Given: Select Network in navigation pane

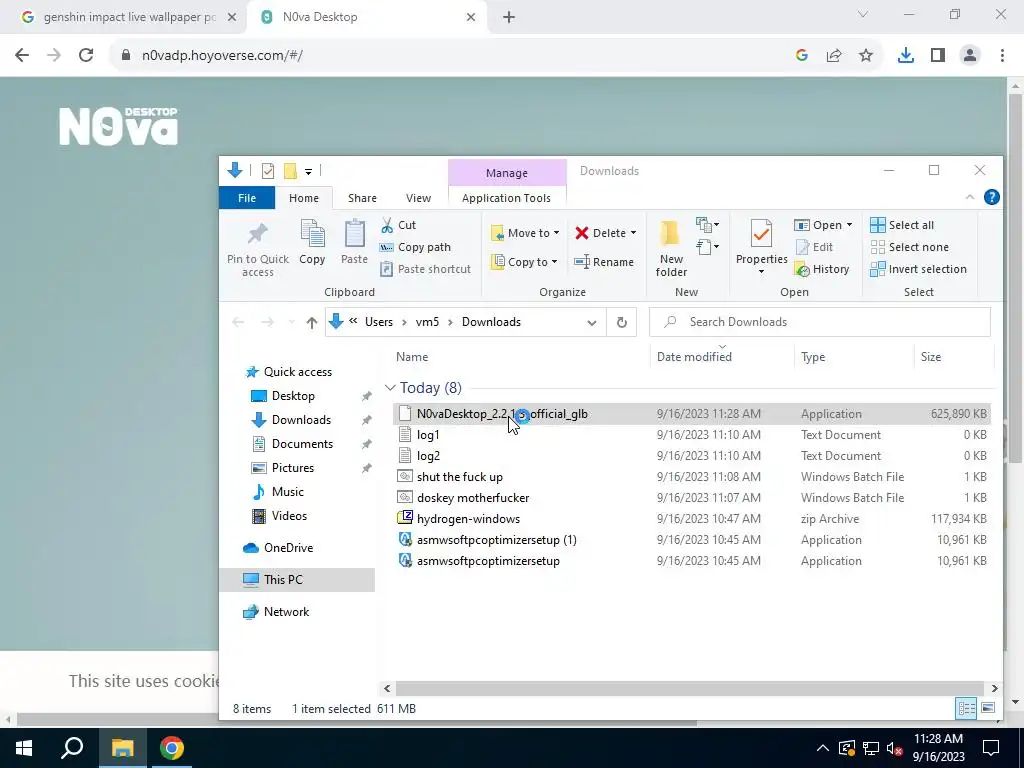Looking at the screenshot, I should 286,612.
